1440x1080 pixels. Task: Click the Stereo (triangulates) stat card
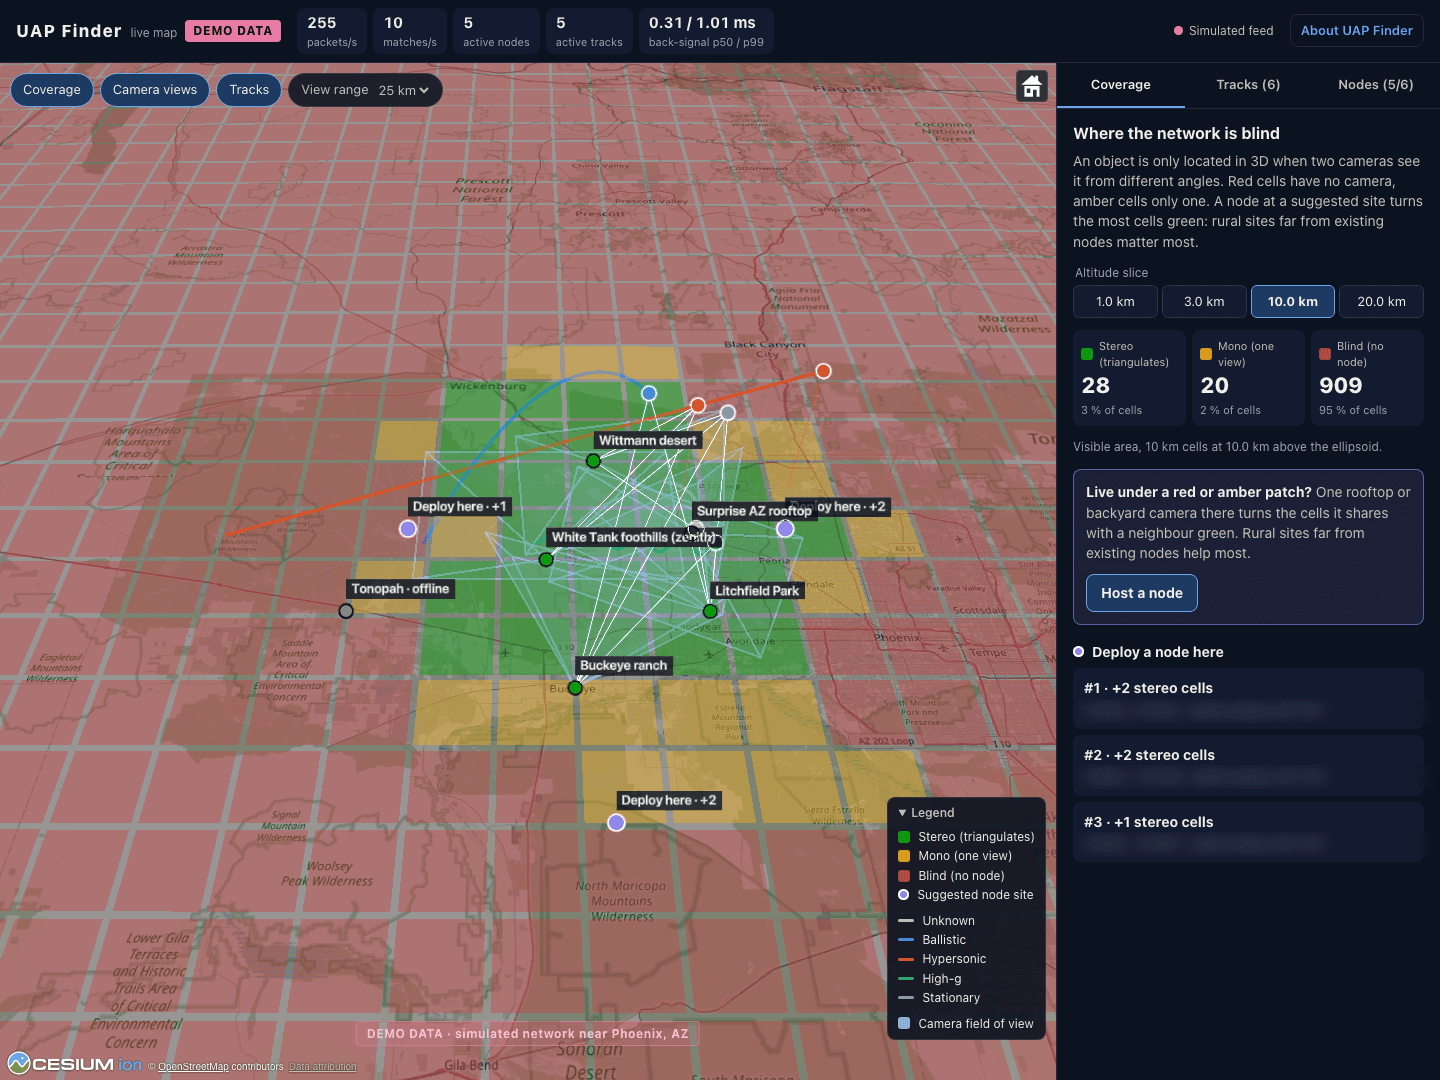1129,378
